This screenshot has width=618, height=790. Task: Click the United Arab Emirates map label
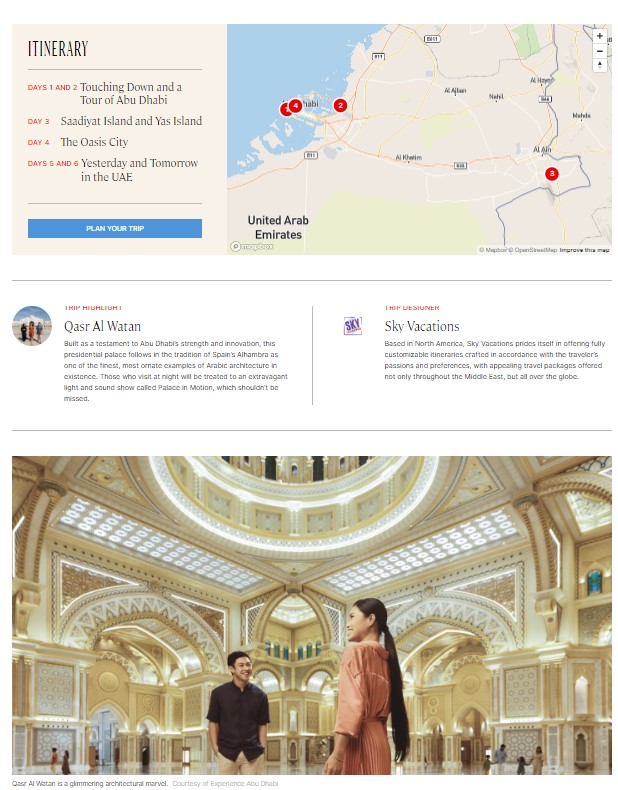click(278, 227)
